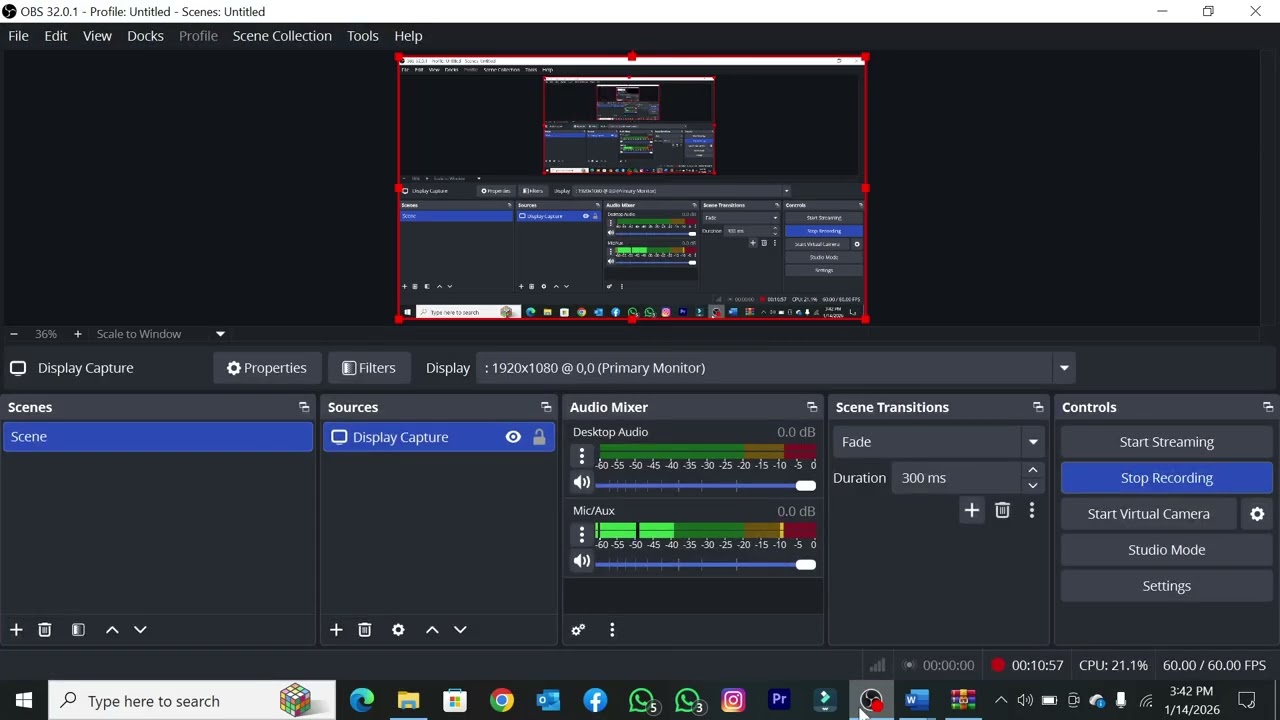Image resolution: width=1280 pixels, height=720 pixels.
Task: Open File Explorer from taskbar
Action: [409, 701]
